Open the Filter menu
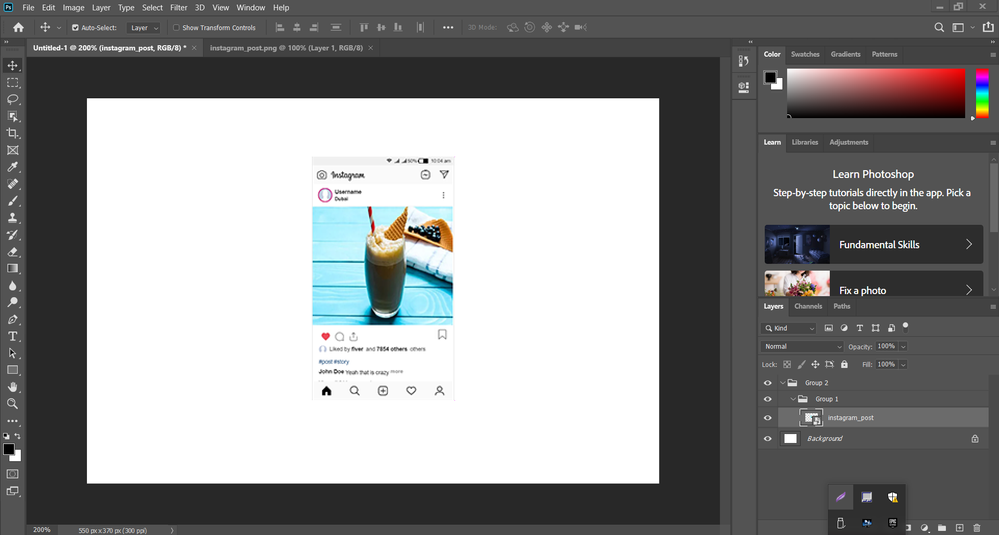Image resolution: width=999 pixels, height=535 pixels. pyautogui.click(x=178, y=7)
